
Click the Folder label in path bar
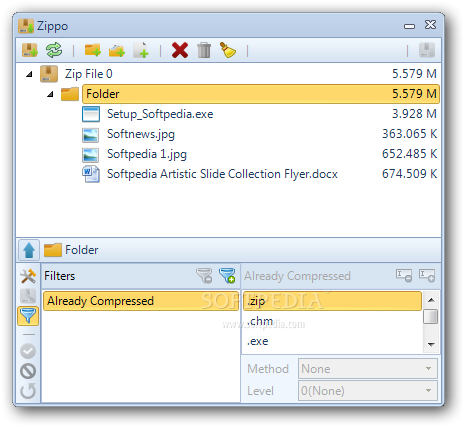click(x=82, y=250)
